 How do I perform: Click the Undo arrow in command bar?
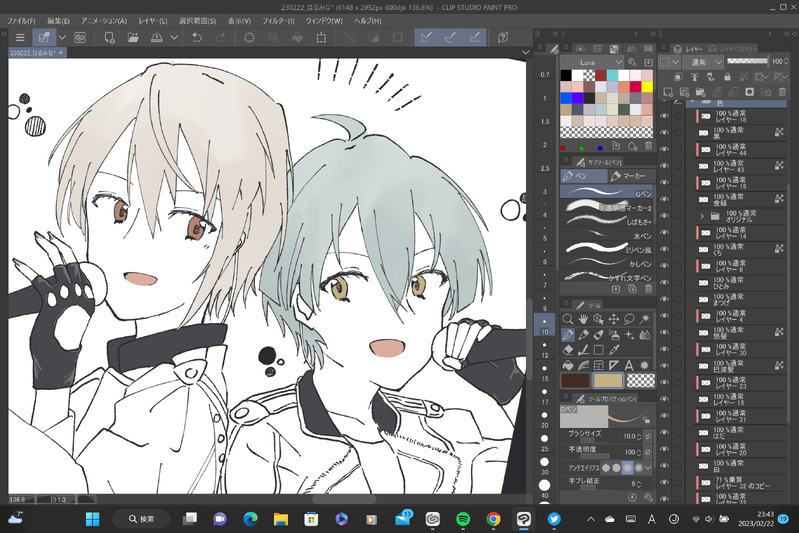pyautogui.click(x=197, y=37)
